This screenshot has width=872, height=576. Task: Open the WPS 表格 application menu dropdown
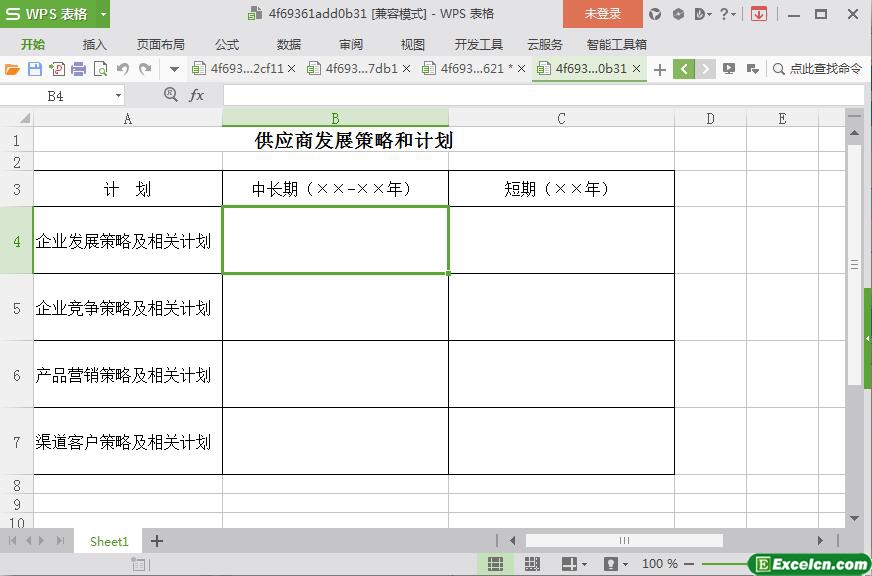tap(103, 14)
